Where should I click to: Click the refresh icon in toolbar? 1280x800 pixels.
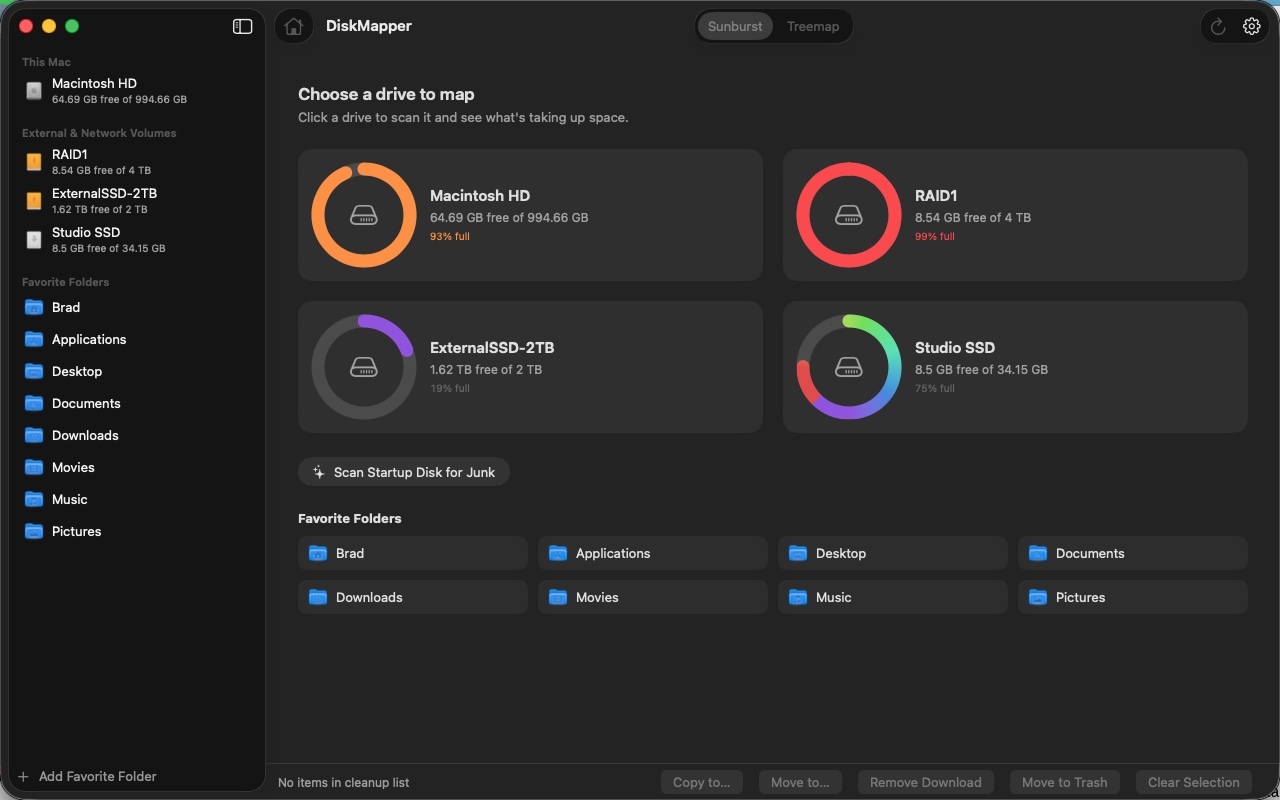coord(1218,27)
